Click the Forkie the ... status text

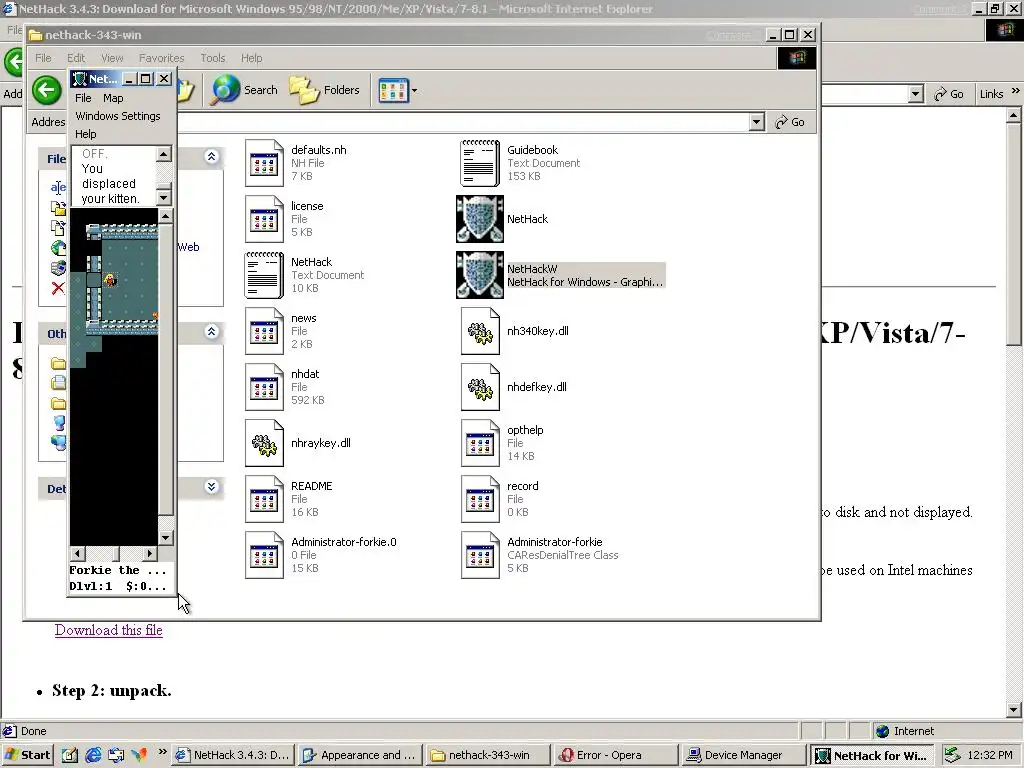pos(118,570)
